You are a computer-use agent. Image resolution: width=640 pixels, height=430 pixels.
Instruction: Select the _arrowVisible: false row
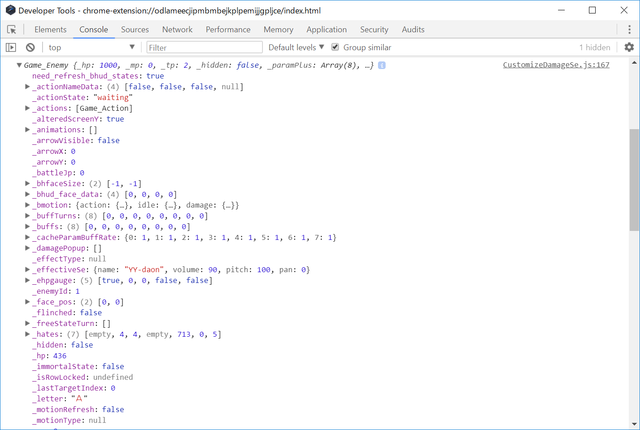(76, 140)
